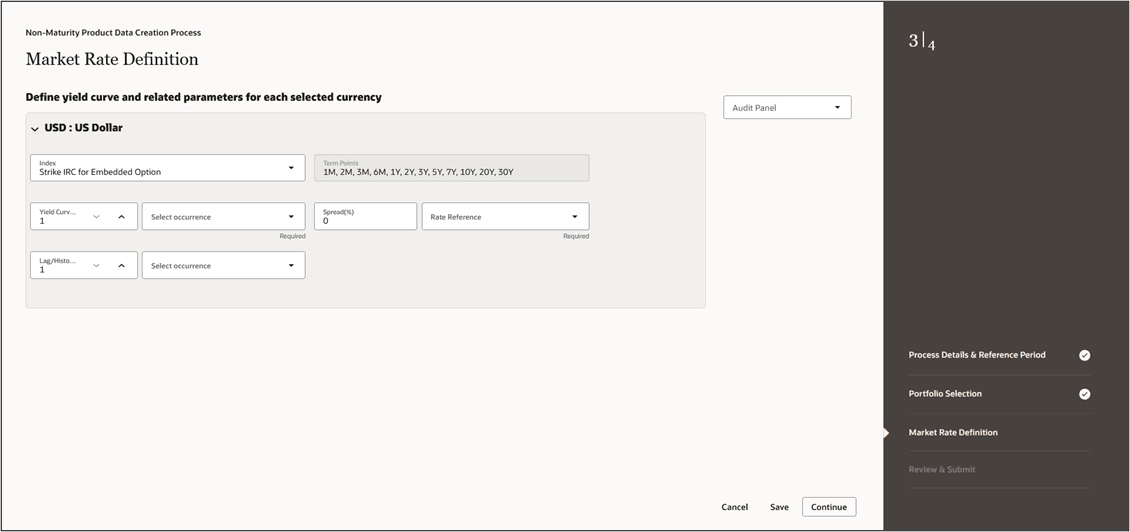Collapse the USD : US Dollar section
The image size is (1130, 532).
click(35, 129)
